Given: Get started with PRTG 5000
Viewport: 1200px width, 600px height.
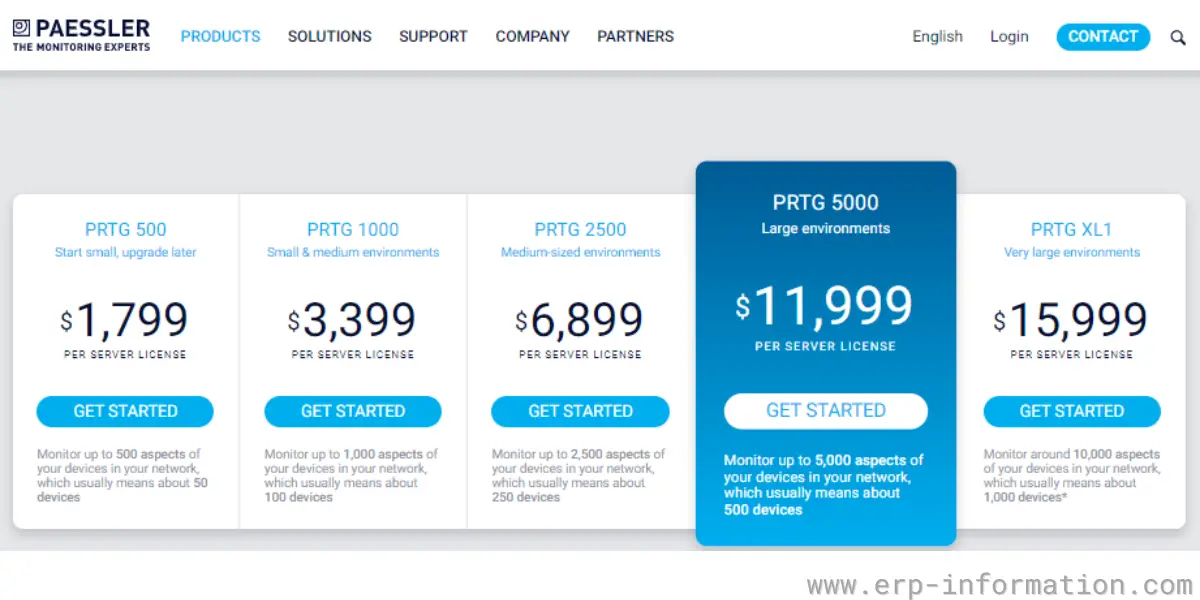Looking at the screenshot, I should pos(826,411).
